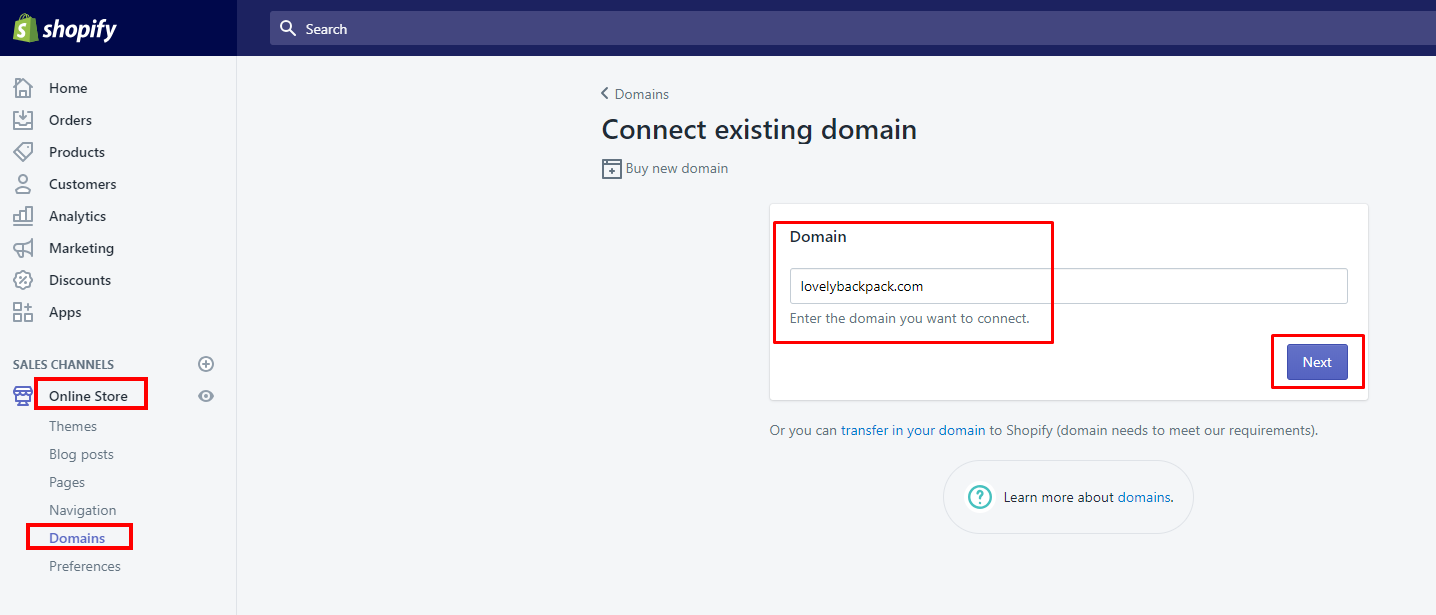
Task: Click the Apps grid icon
Action: point(23,312)
